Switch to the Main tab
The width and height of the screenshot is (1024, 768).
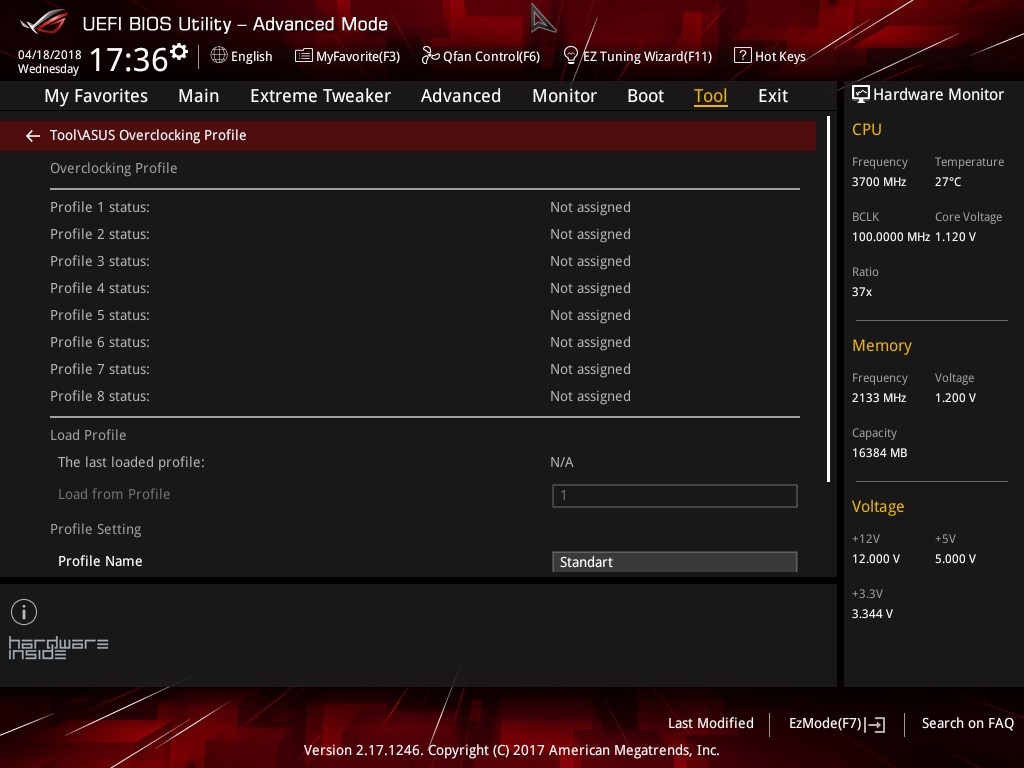tap(199, 96)
